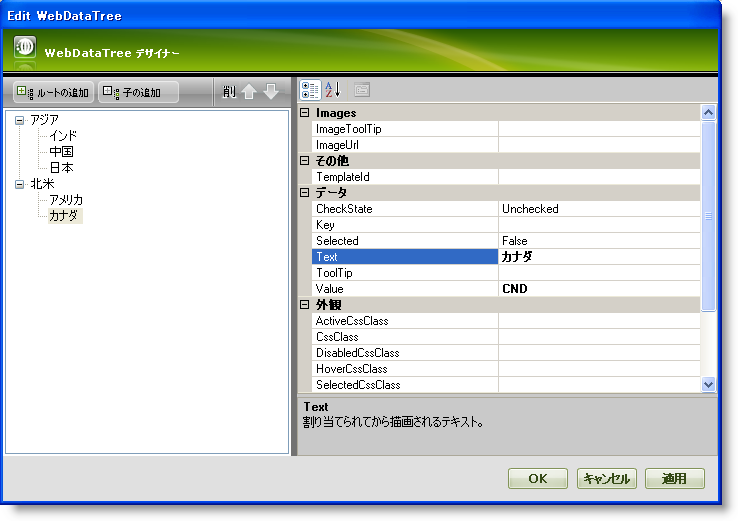
Task: Click the Key value field
Action: coord(599,225)
